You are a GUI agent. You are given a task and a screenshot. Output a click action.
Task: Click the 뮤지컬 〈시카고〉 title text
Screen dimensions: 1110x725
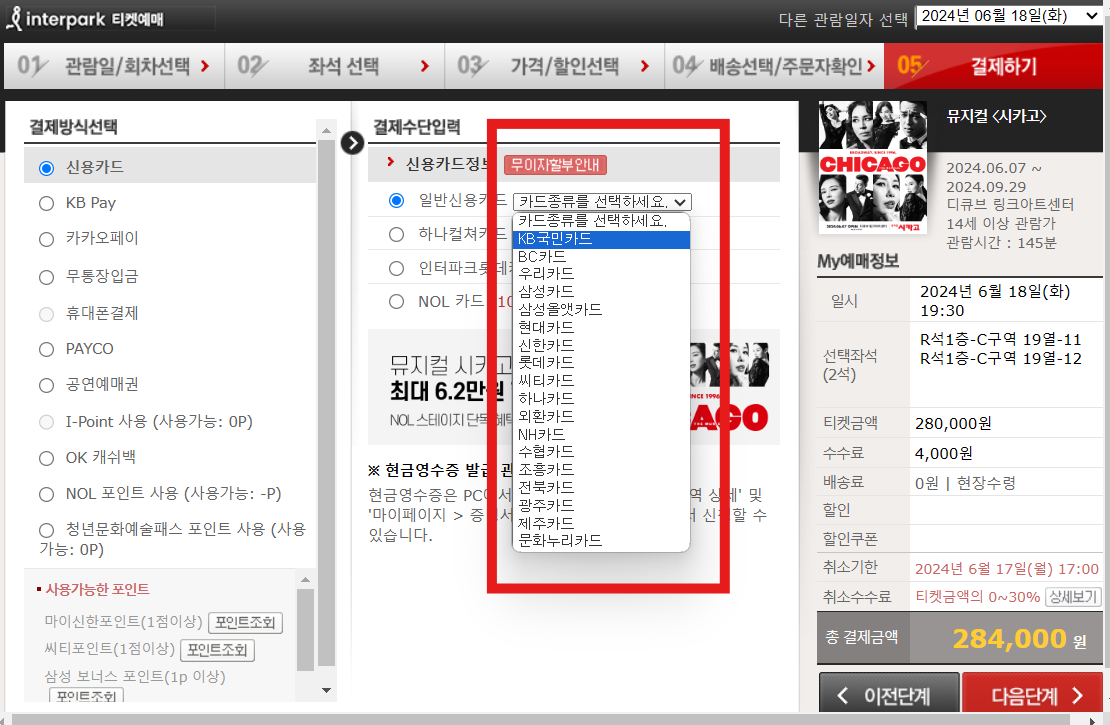coord(997,116)
